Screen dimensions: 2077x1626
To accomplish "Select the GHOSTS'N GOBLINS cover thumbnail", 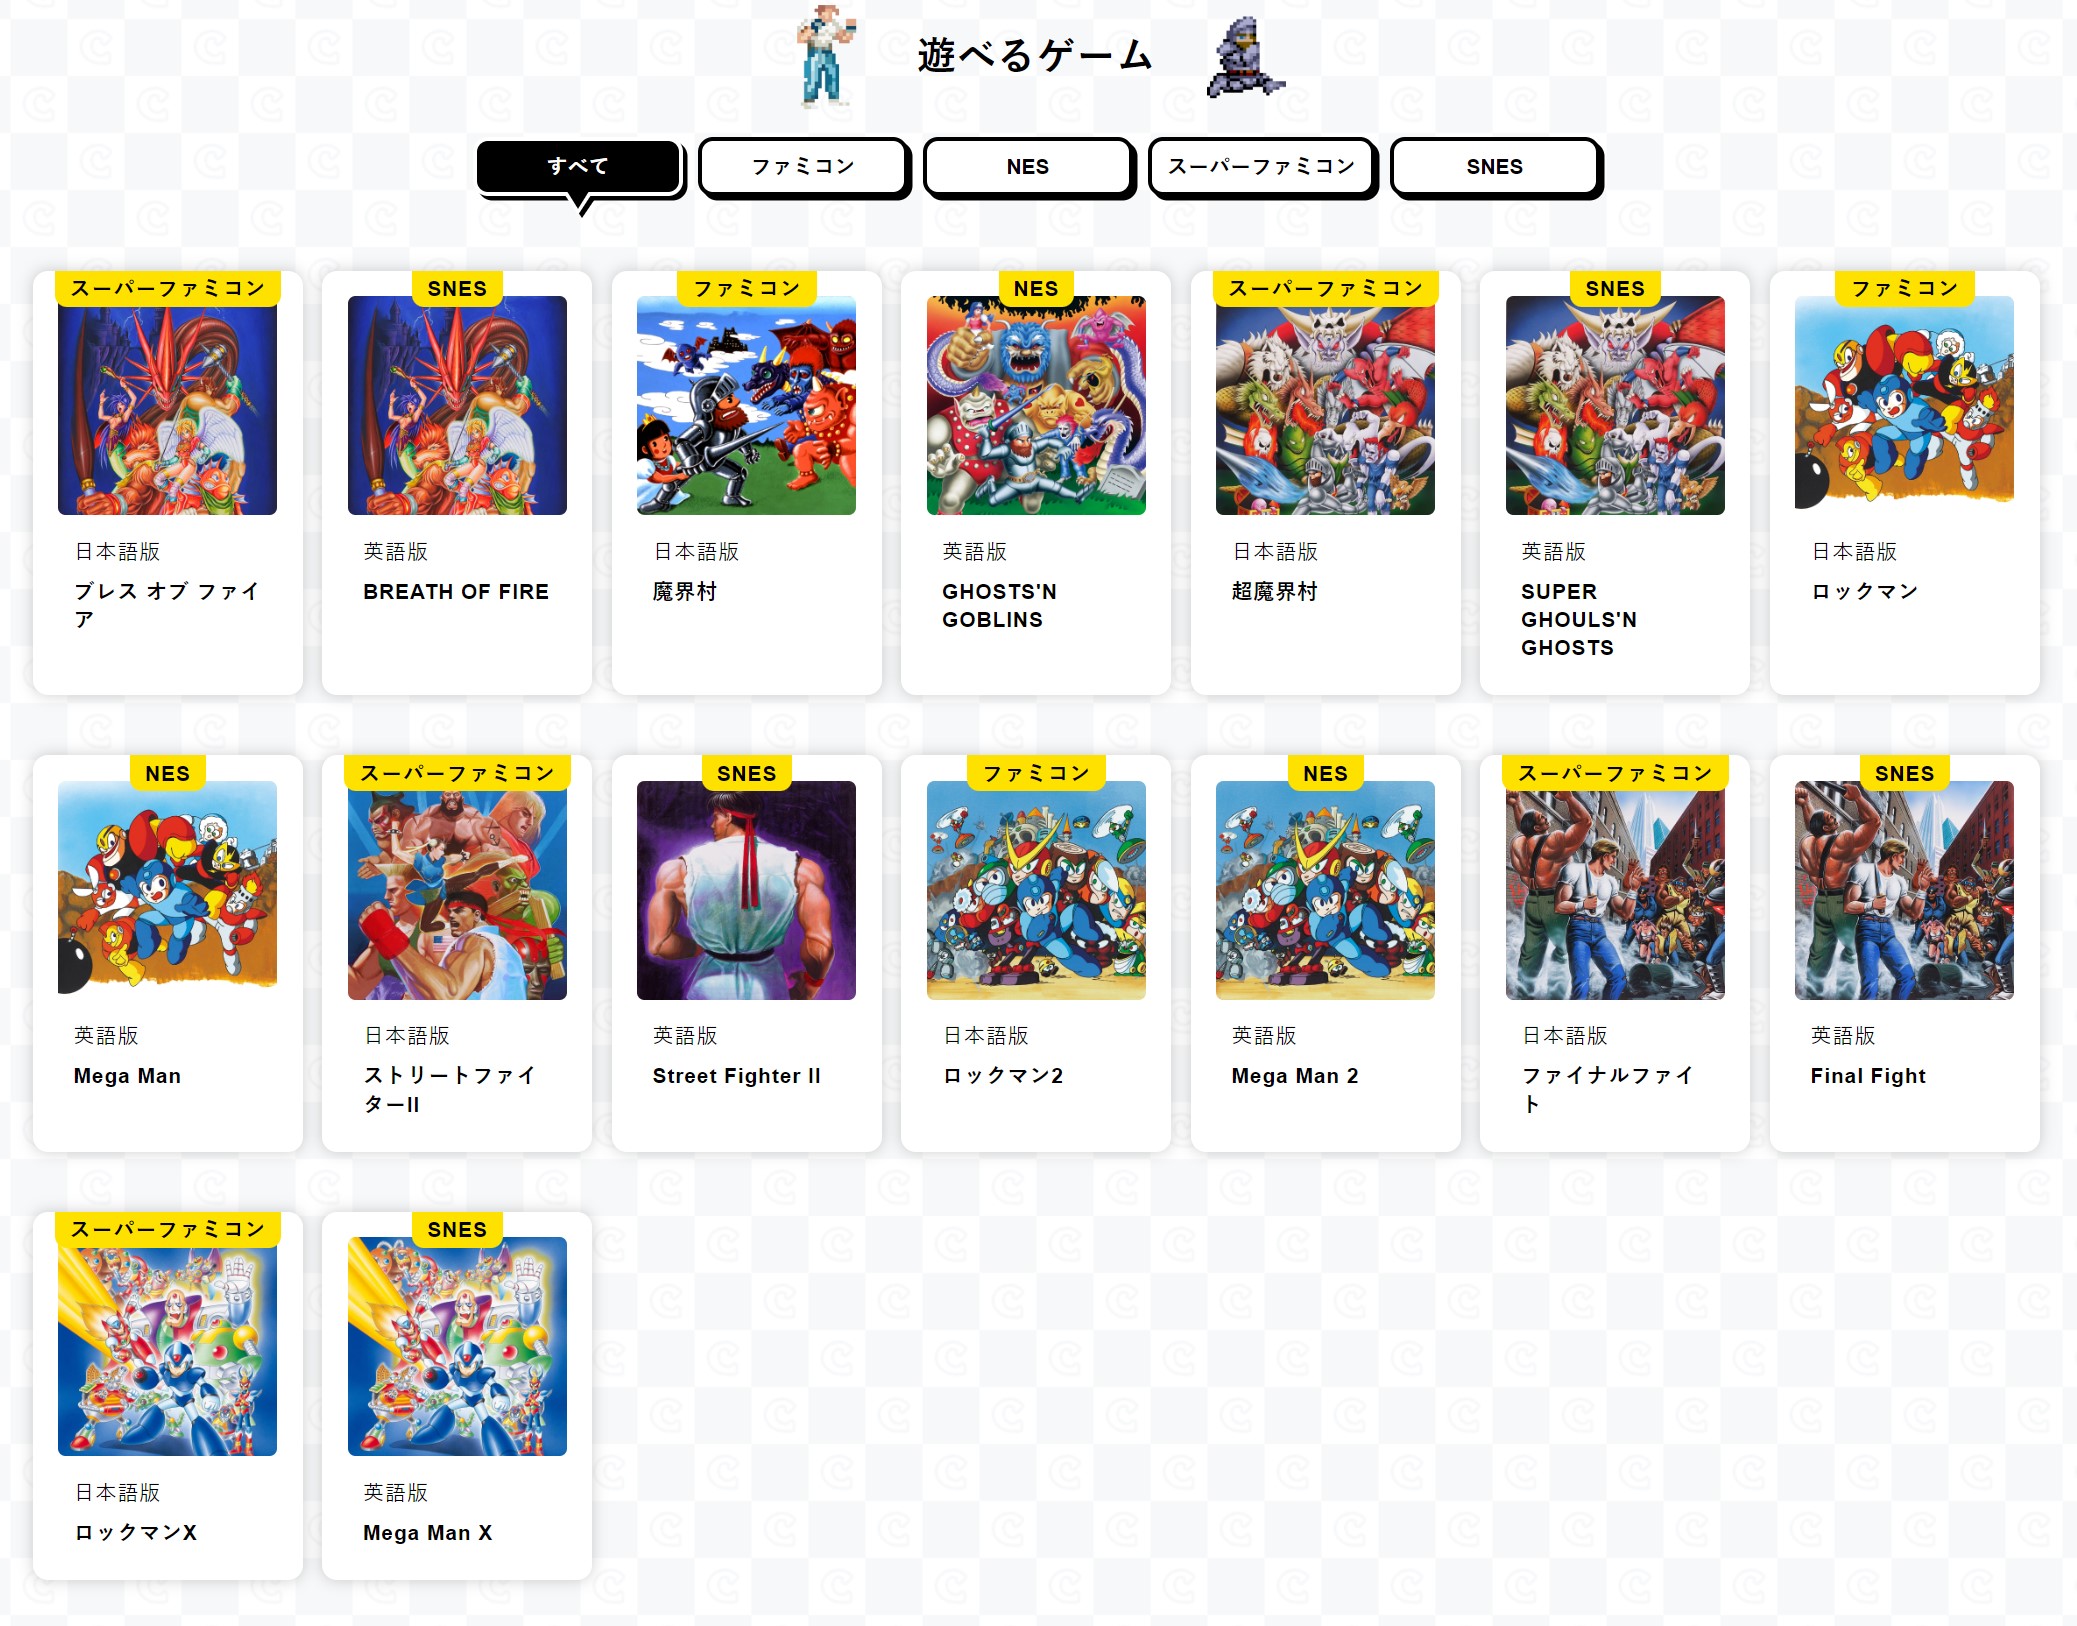I will 1036,405.
